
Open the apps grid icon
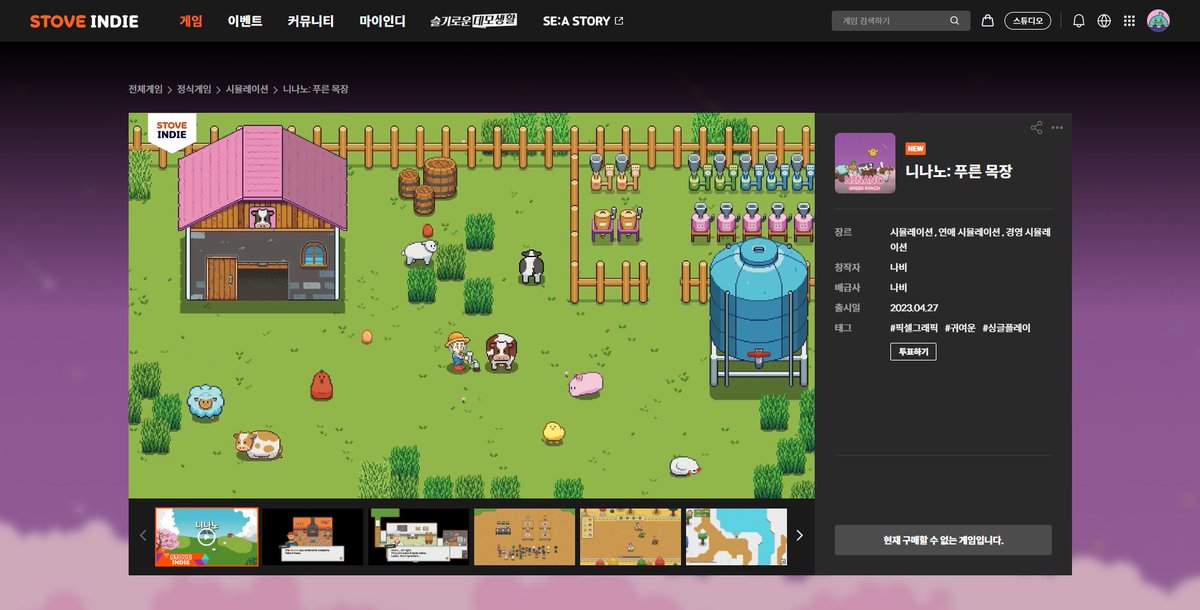click(1130, 20)
